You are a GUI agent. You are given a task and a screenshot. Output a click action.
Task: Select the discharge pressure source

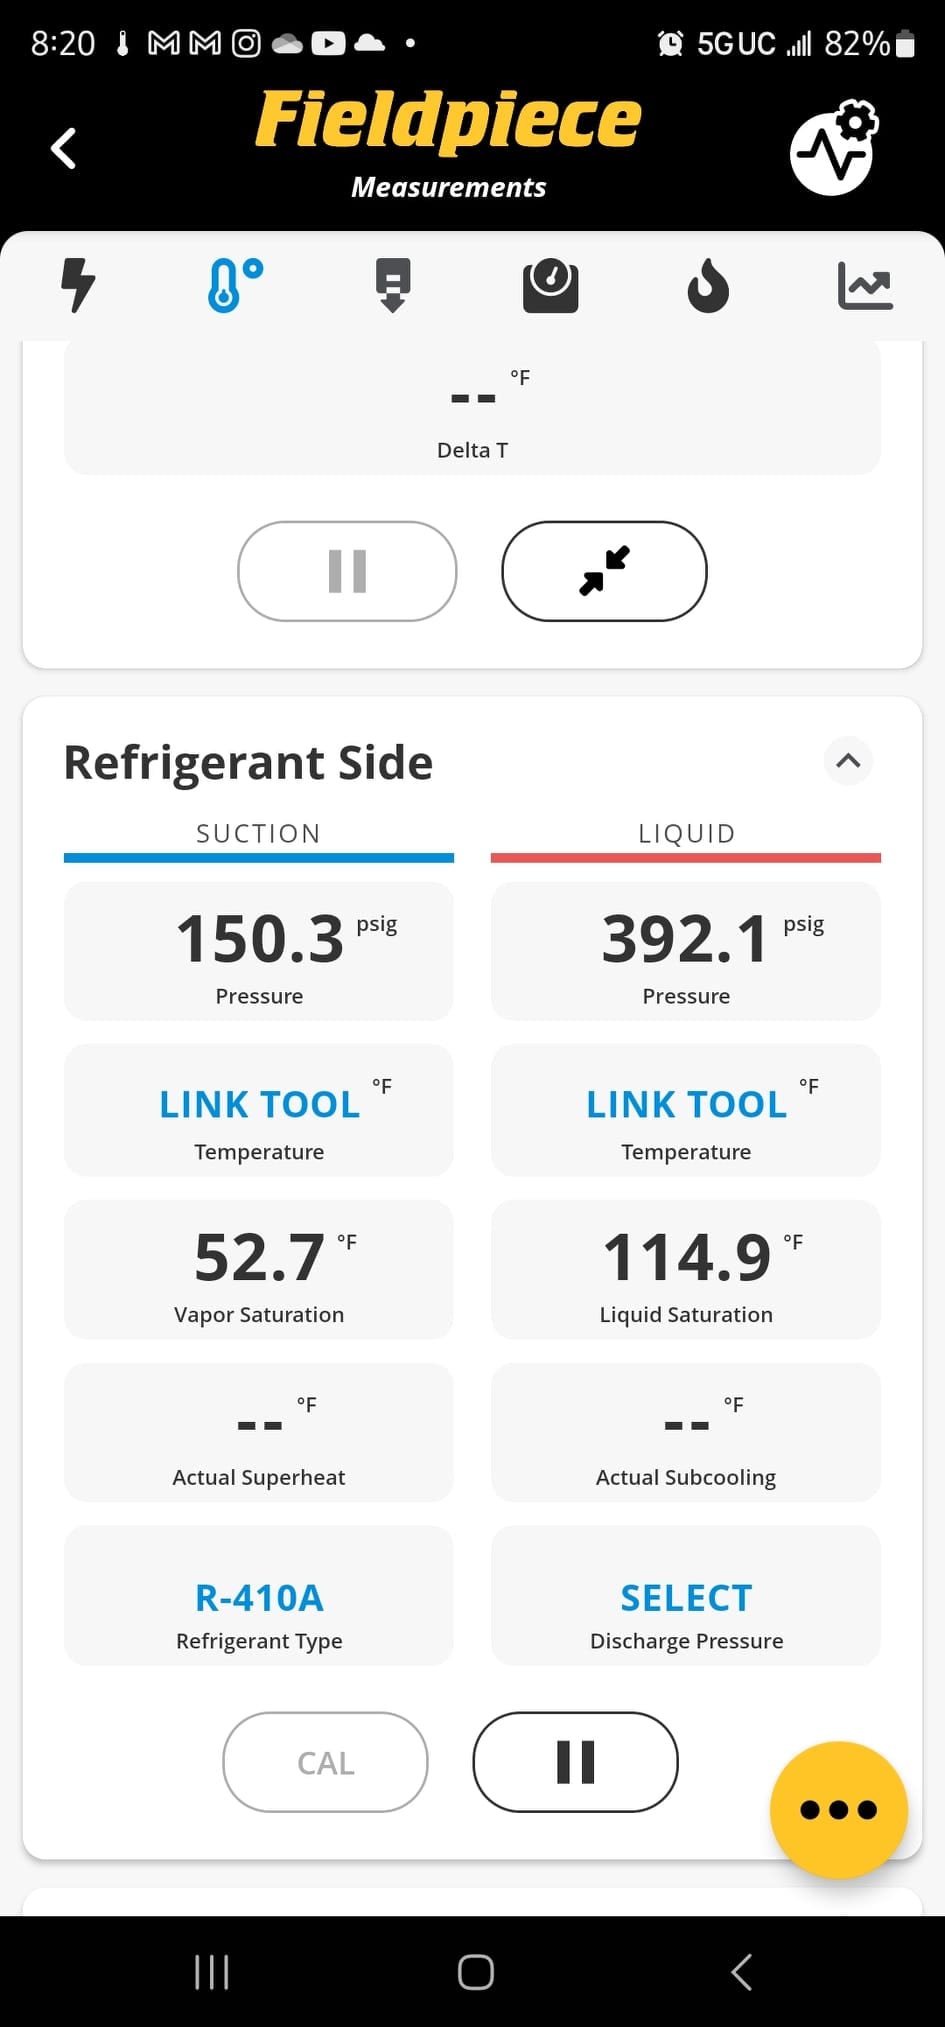[x=686, y=1596]
